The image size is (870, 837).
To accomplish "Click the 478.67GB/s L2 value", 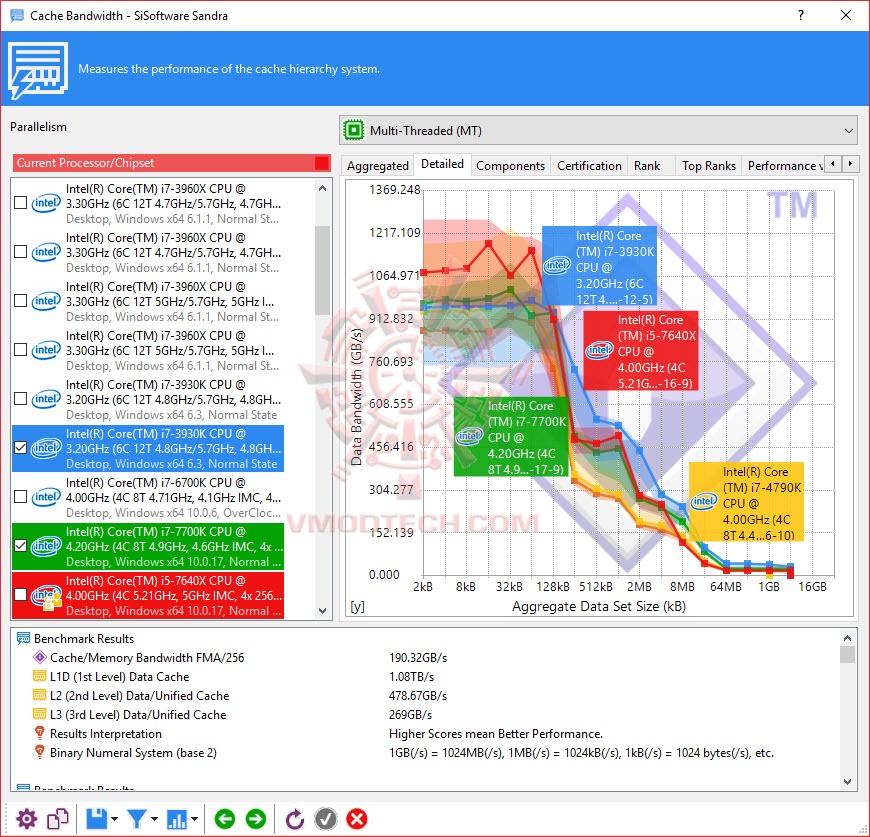I will tap(418, 695).
